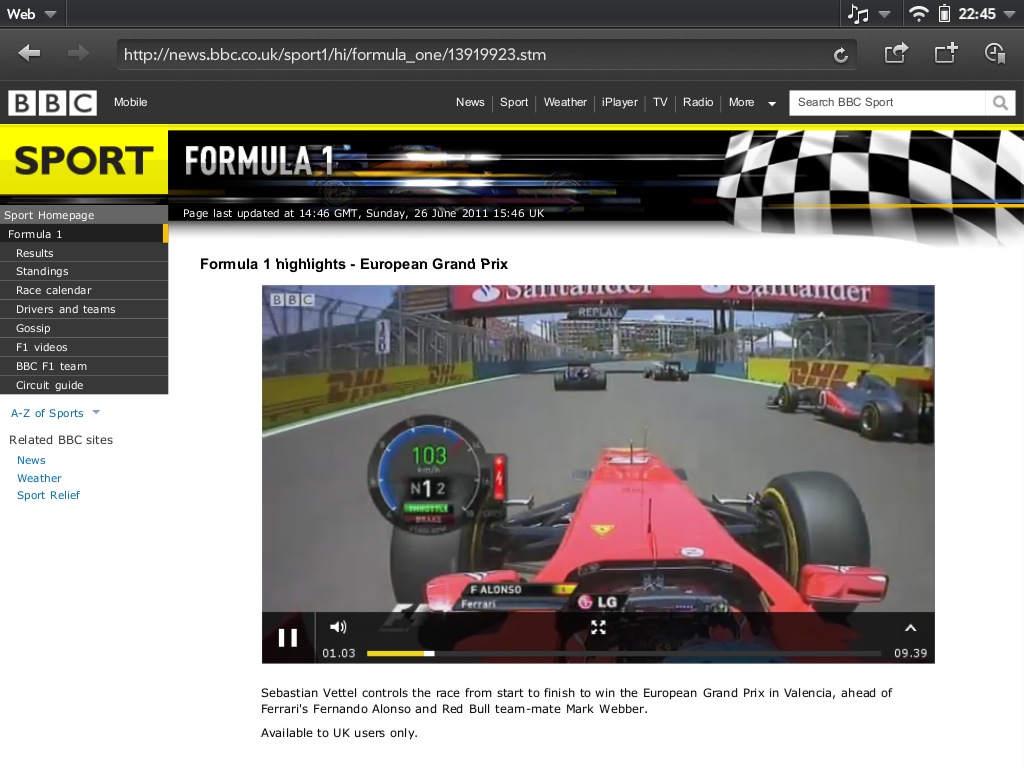The image size is (1024, 768).
Task: Click the "Formula 1 highlights - European Grand Prix" heading
Action: point(354,264)
